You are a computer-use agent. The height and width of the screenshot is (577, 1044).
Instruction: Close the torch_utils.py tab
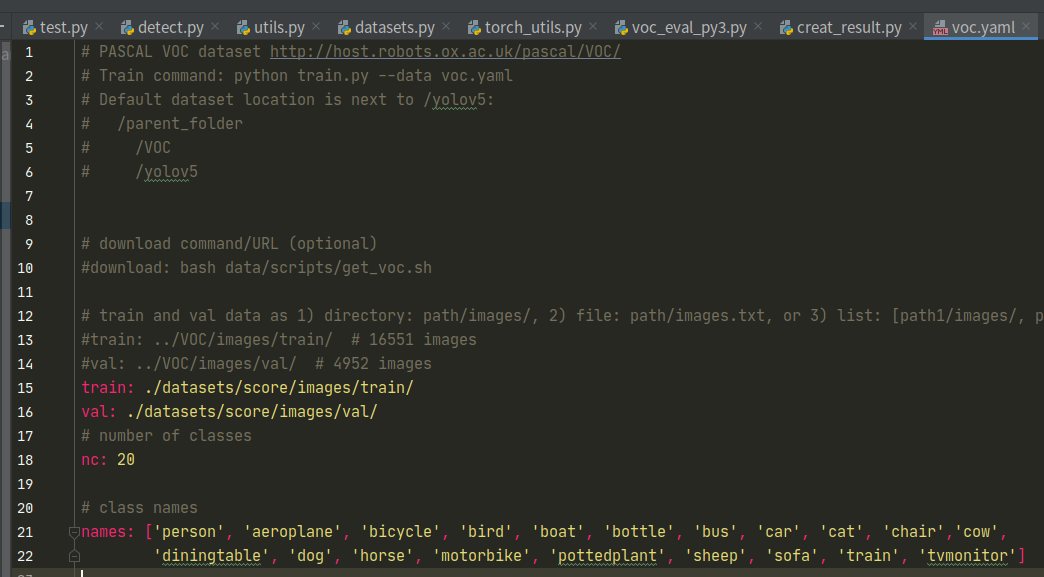click(593, 27)
